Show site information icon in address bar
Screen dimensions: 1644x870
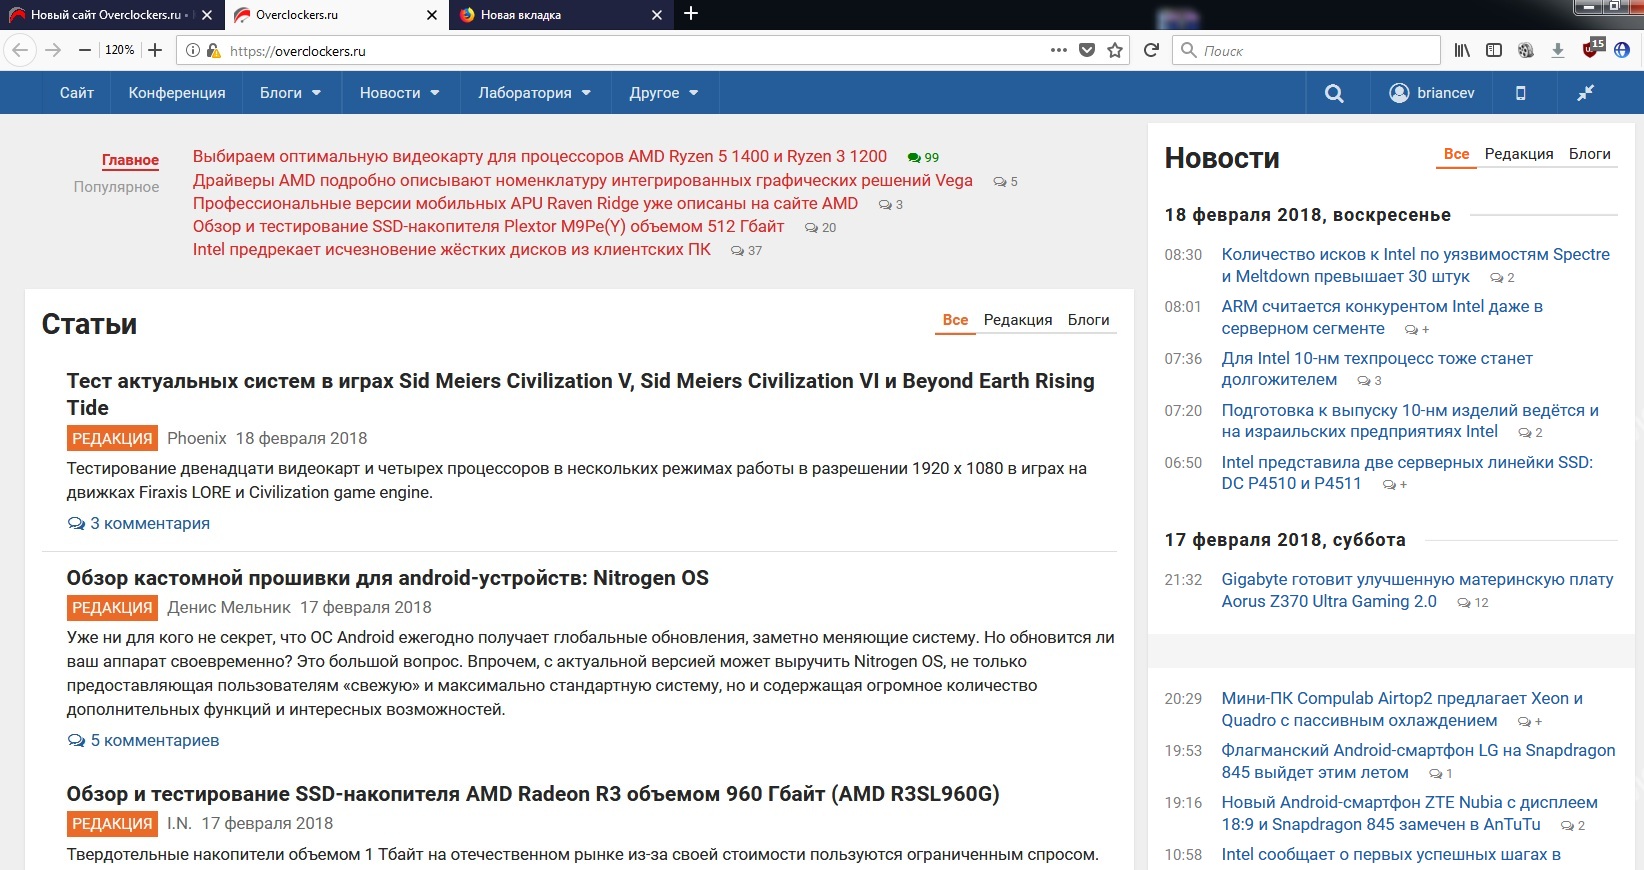coord(193,50)
